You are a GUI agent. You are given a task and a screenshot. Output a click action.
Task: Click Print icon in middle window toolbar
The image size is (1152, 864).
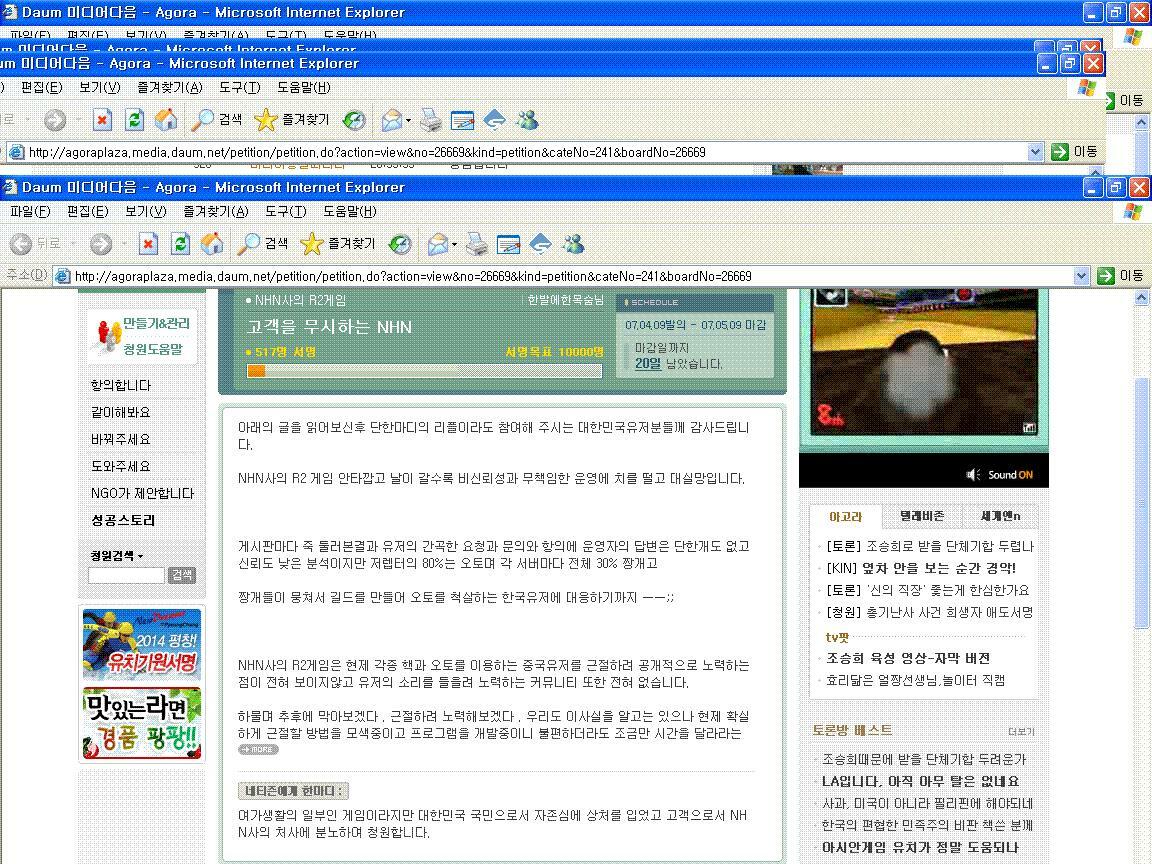(431, 120)
